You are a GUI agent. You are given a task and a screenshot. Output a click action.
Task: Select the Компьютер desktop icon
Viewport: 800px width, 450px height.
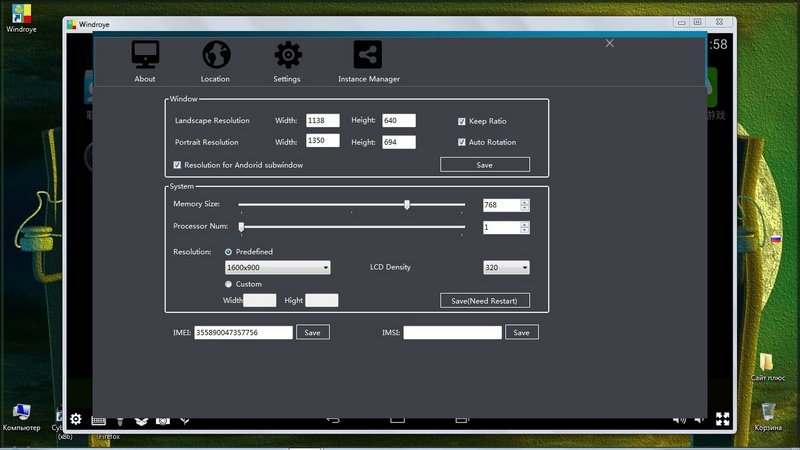[21, 417]
